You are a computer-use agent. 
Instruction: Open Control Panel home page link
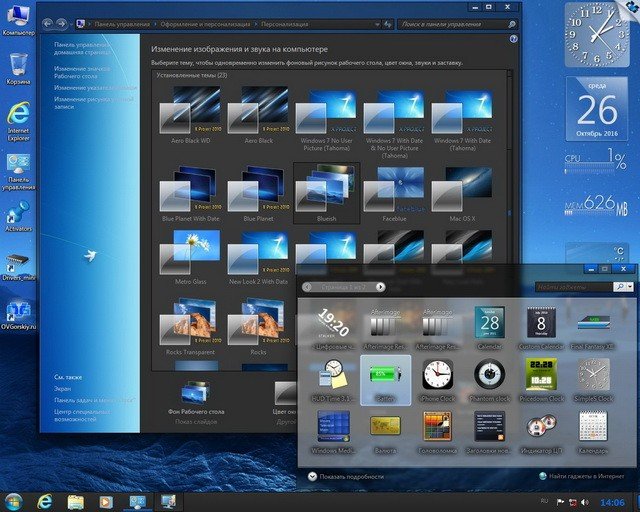click(x=82, y=48)
